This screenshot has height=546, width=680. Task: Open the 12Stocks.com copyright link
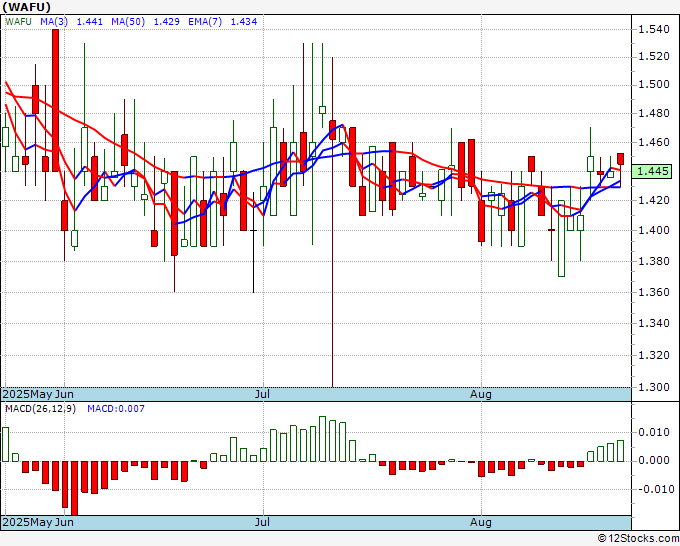638,538
